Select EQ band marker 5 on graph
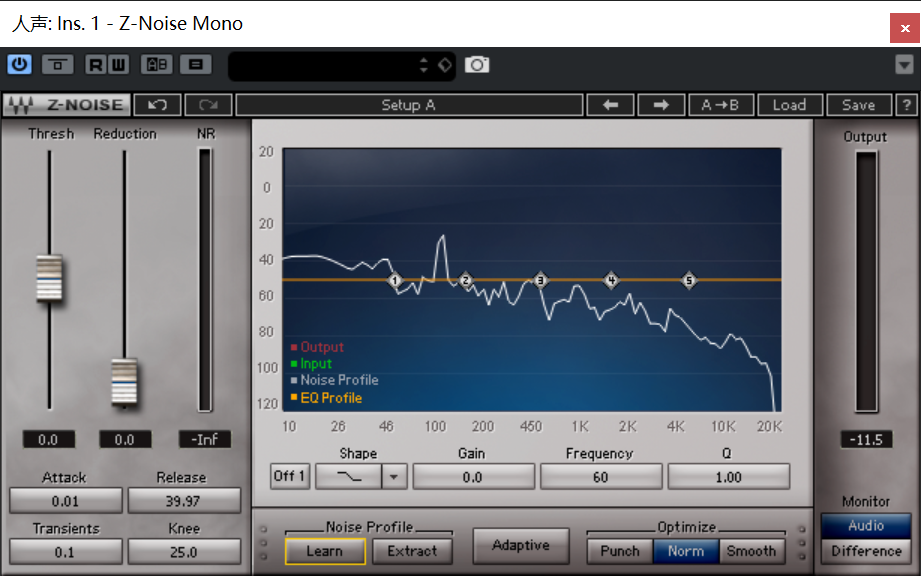921x576 pixels. pyautogui.click(x=689, y=281)
